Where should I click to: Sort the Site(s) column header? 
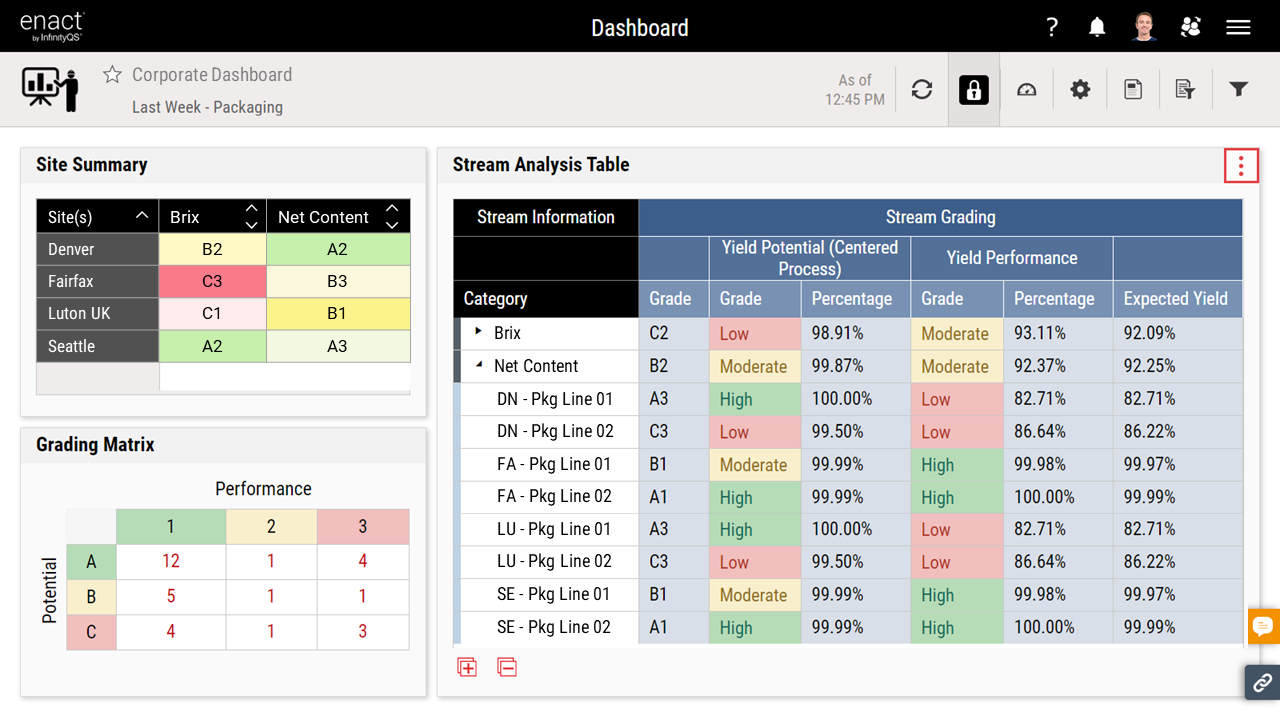[x=142, y=216]
